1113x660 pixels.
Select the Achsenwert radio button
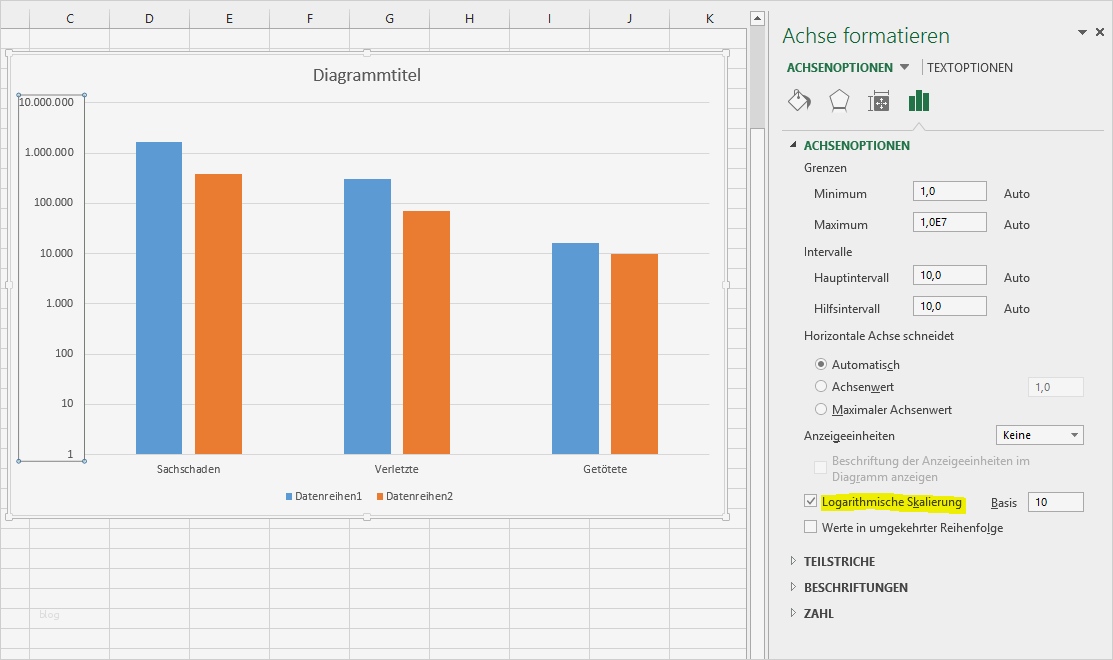(x=821, y=386)
